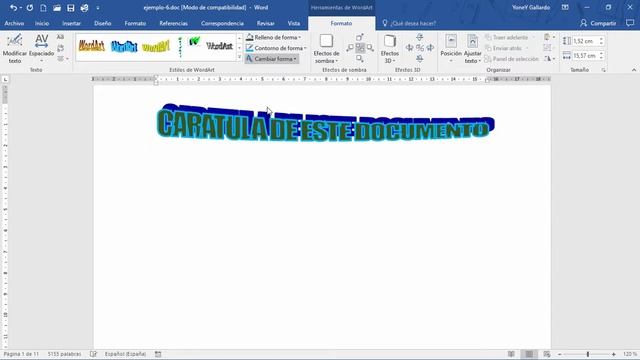Select the CARATULA DE ESTE DOCUMENTO WordArt
Screen dimensions: 640x360
[325, 123]
